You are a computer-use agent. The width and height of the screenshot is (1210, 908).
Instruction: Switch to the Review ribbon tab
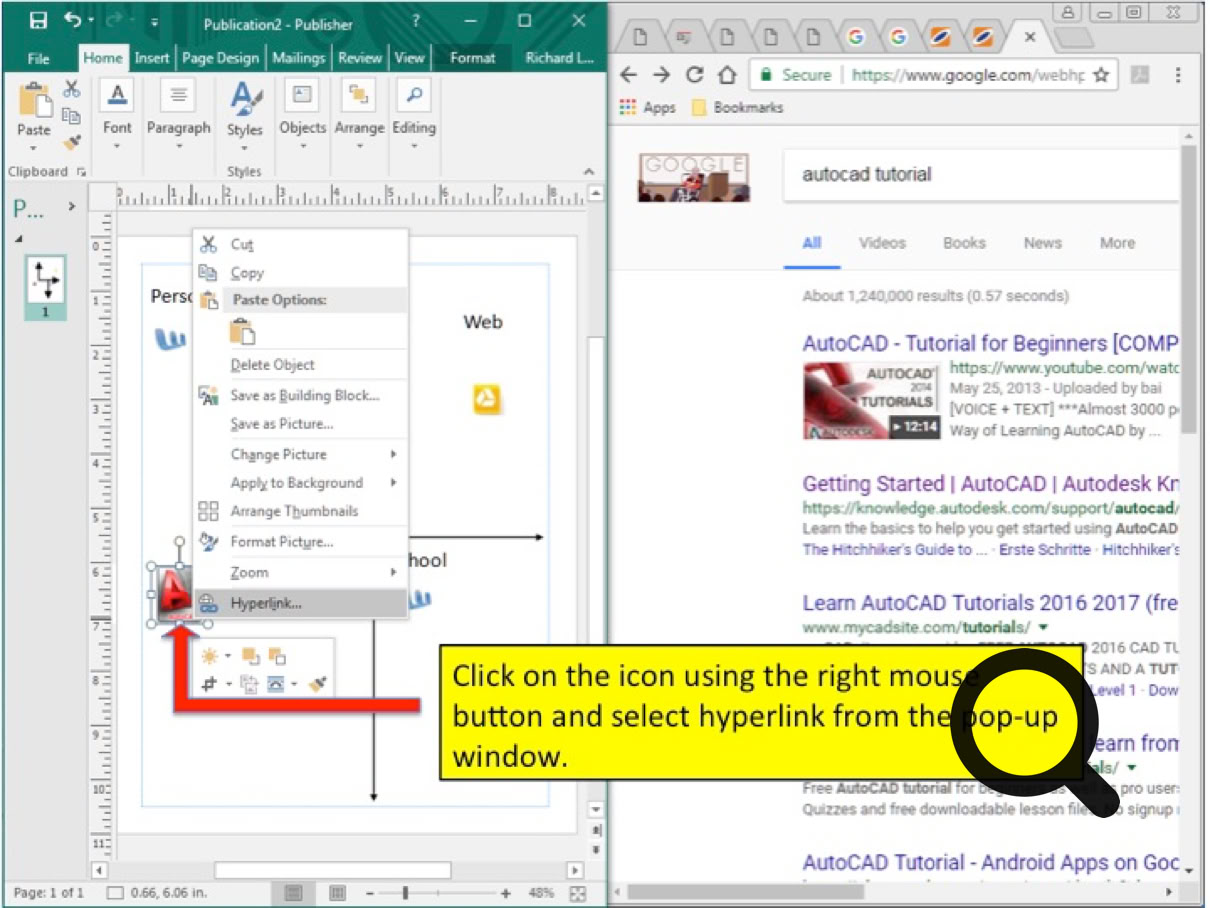coord(360,58)
